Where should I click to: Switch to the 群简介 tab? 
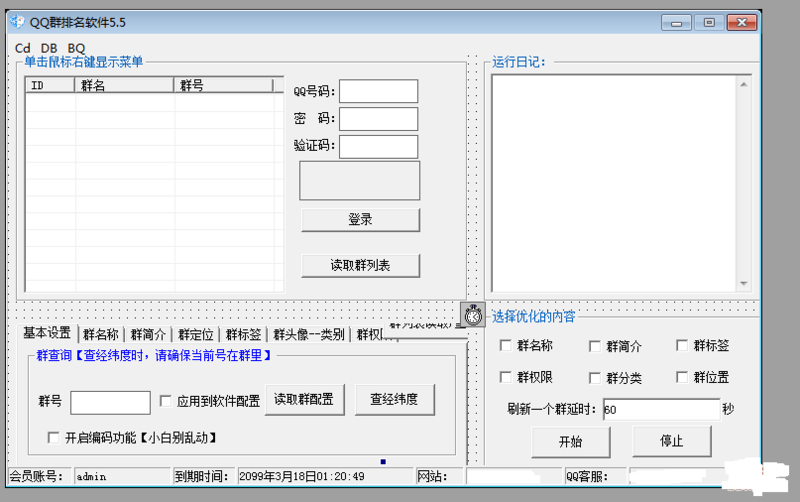[148, 335]
